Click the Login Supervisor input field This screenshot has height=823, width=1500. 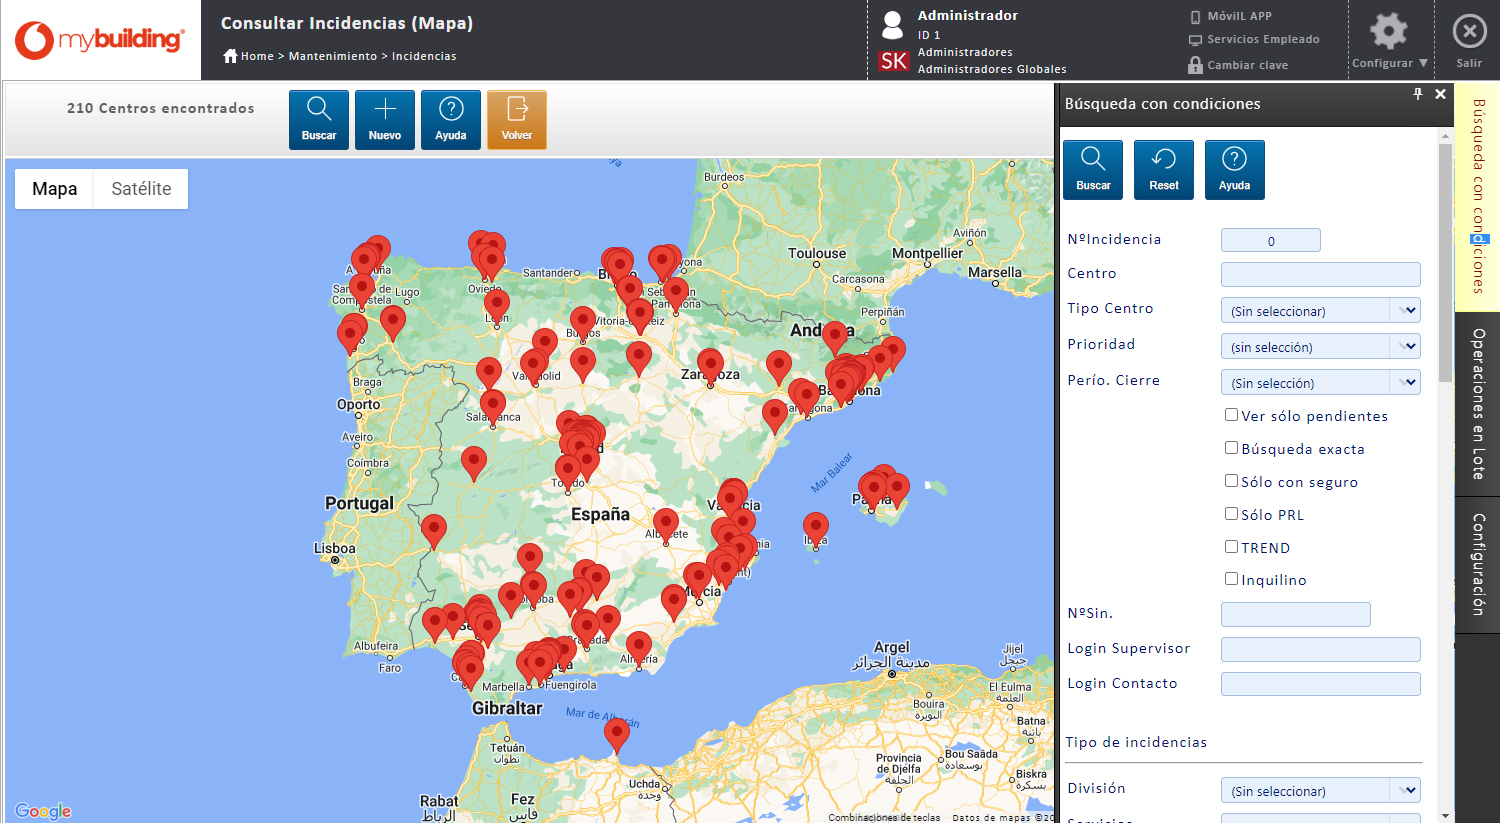tap(1320, 649)
